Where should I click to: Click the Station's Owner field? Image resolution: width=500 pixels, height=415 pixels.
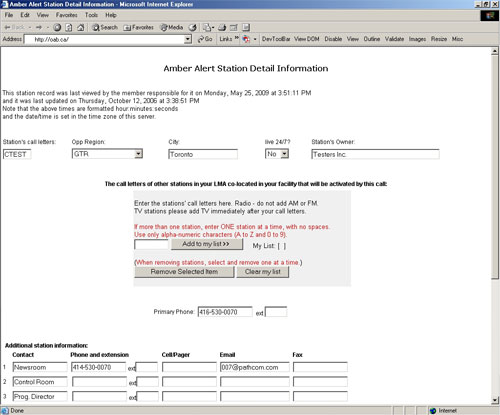pyautogui.click(x=375, y=154)
